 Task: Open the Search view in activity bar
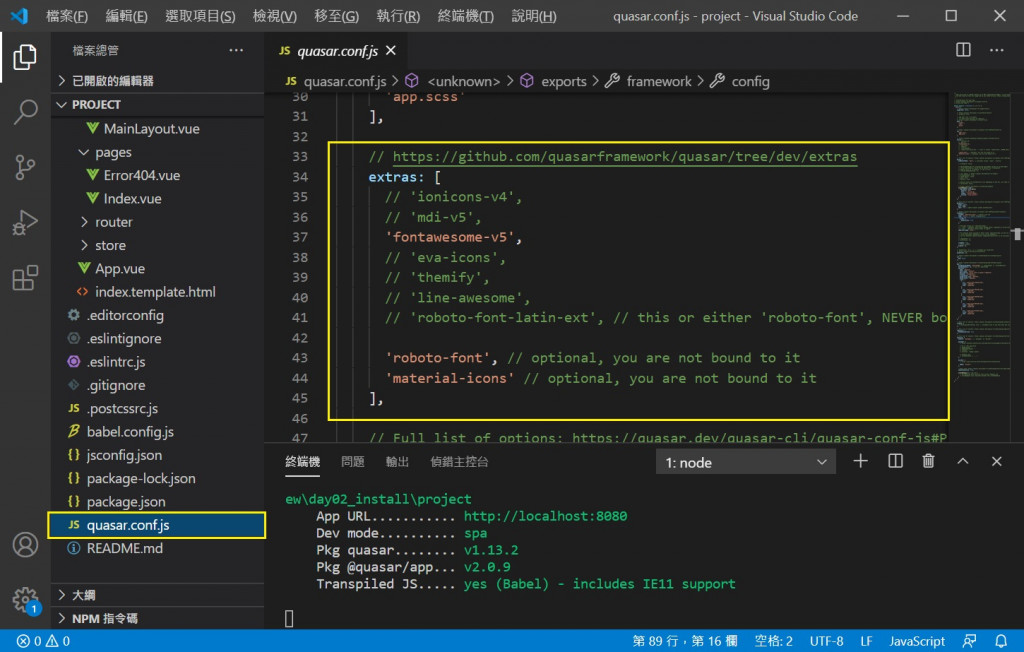25,112
